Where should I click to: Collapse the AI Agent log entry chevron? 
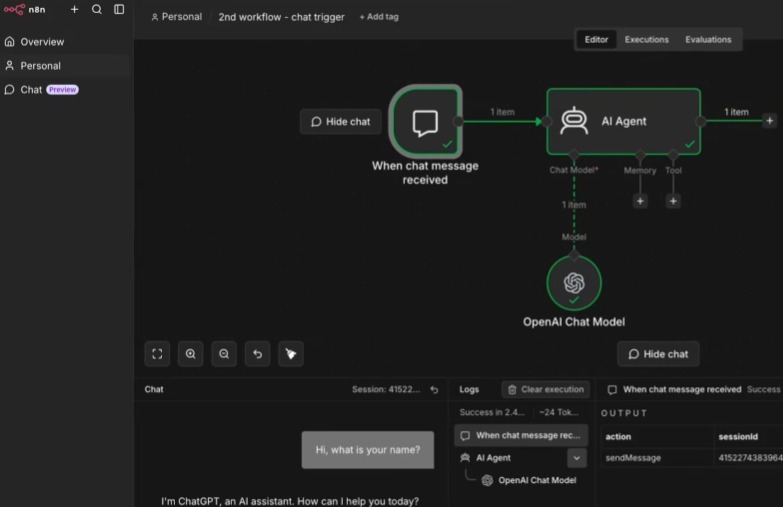577,458
